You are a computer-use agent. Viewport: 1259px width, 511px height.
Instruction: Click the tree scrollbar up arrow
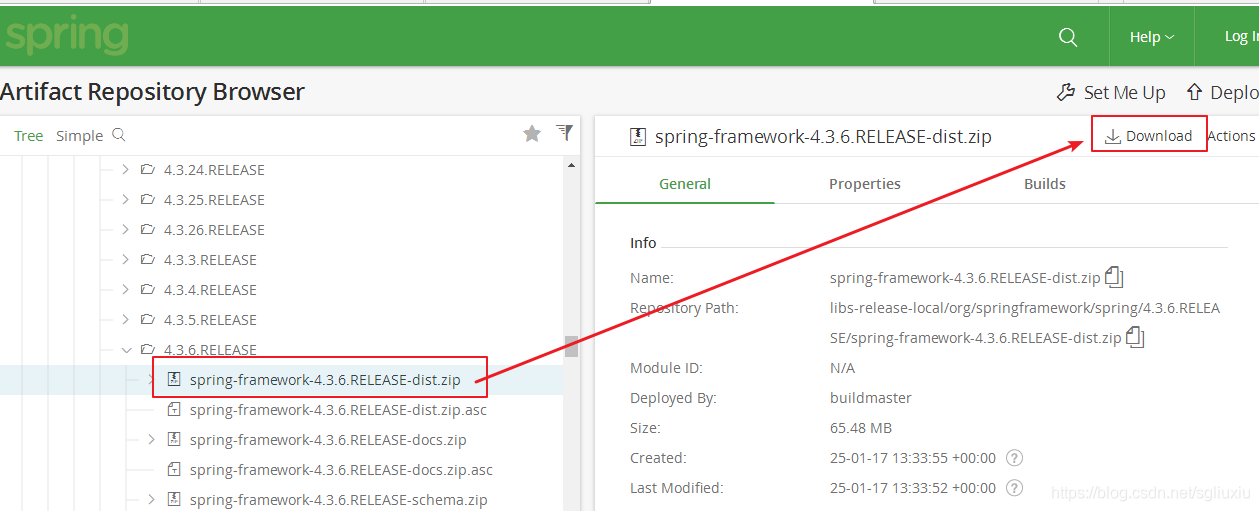(572, 166)
